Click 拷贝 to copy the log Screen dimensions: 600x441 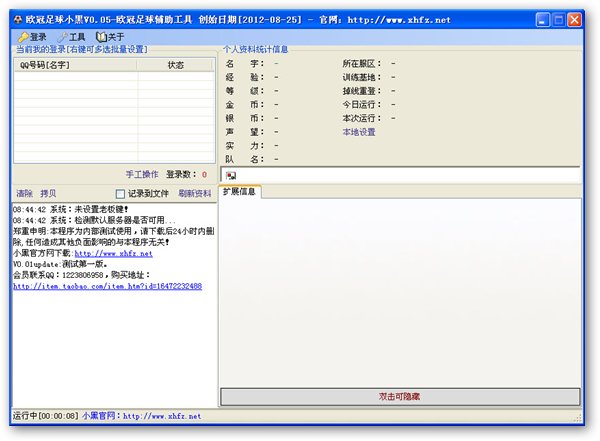click(48, 193)
